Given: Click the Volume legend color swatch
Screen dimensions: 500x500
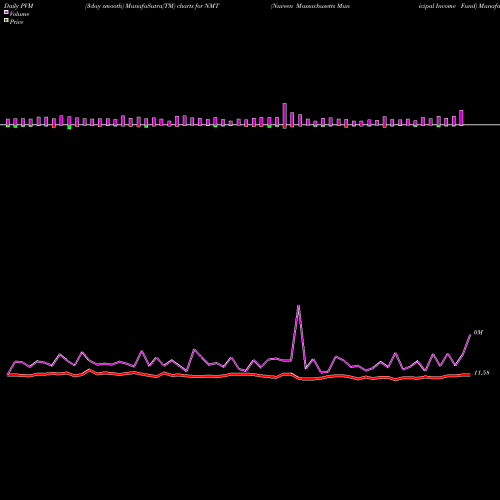Looking at the screenshot, I should (6, 12).
